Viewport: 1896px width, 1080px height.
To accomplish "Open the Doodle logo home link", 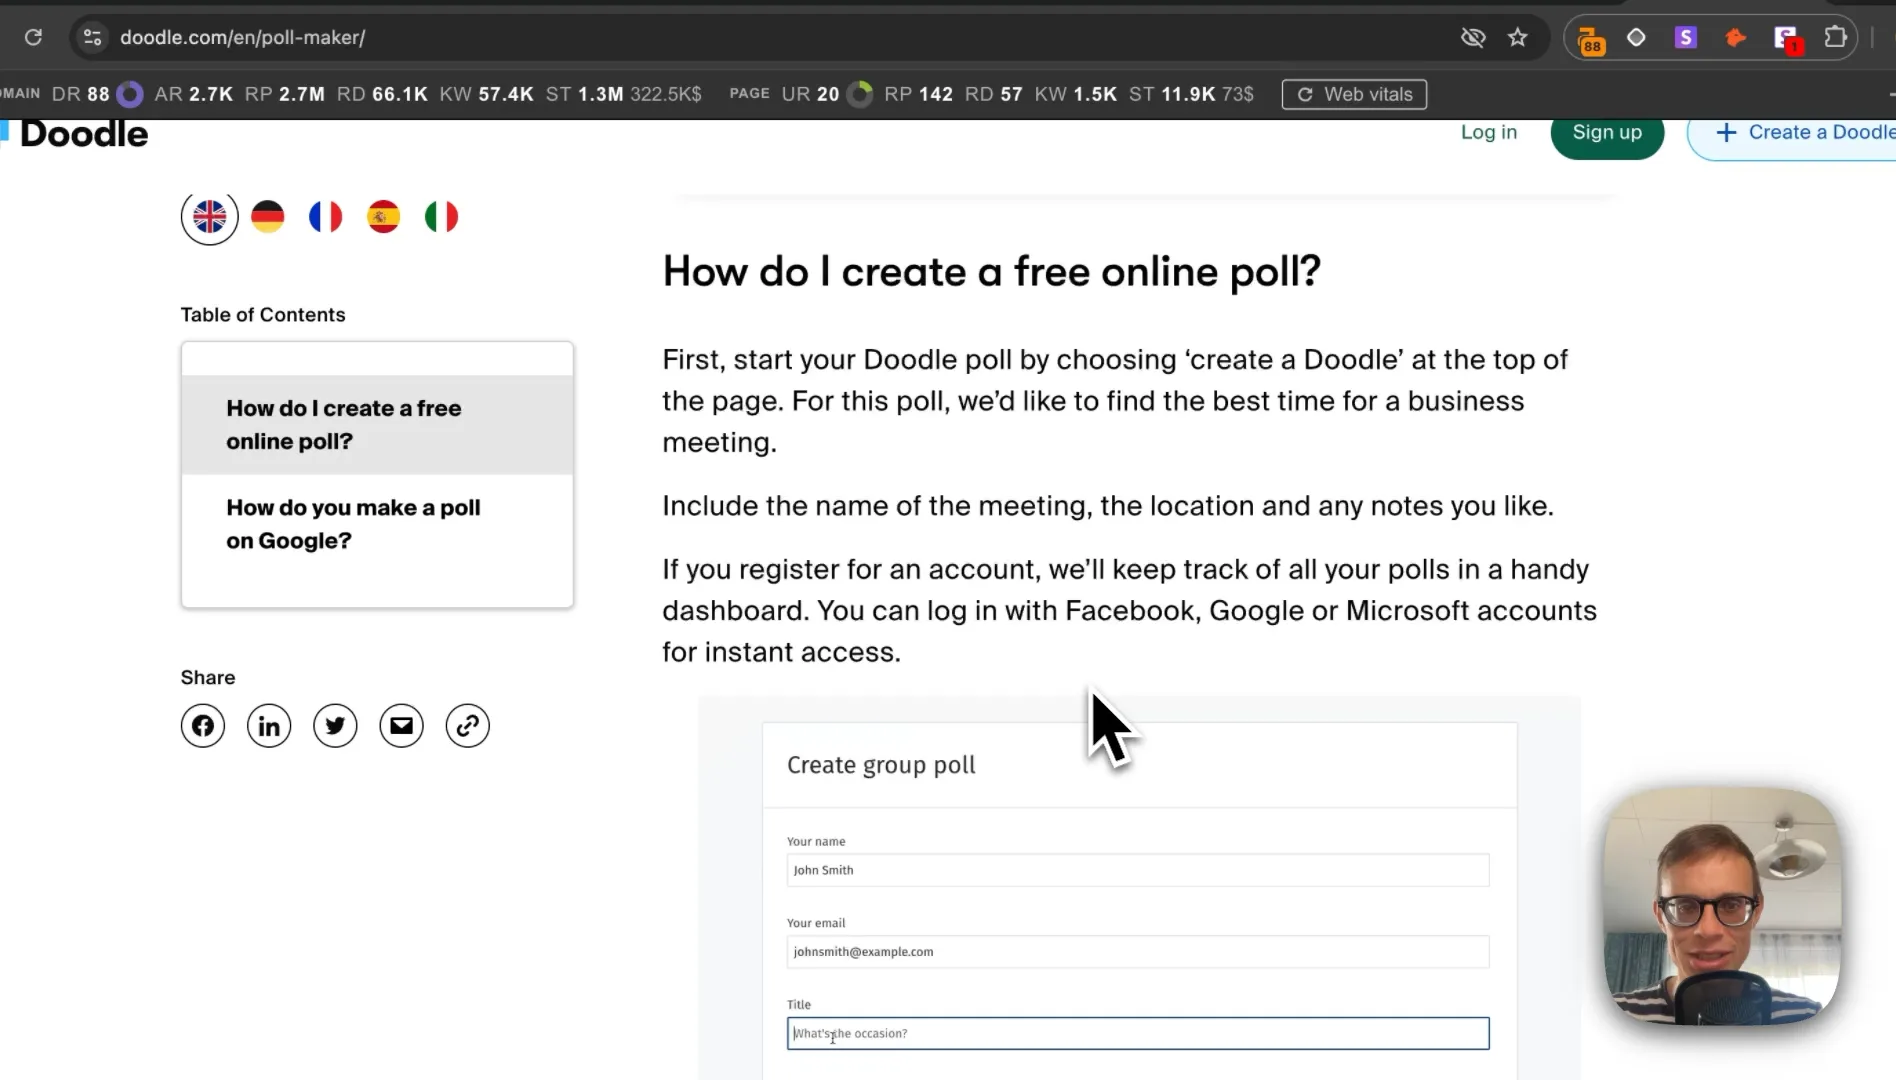I will click(x=75, y=133).
